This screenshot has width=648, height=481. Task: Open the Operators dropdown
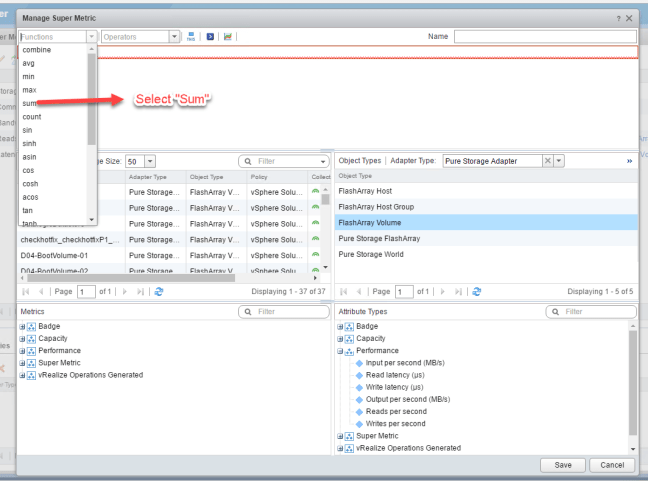point(176,36)
